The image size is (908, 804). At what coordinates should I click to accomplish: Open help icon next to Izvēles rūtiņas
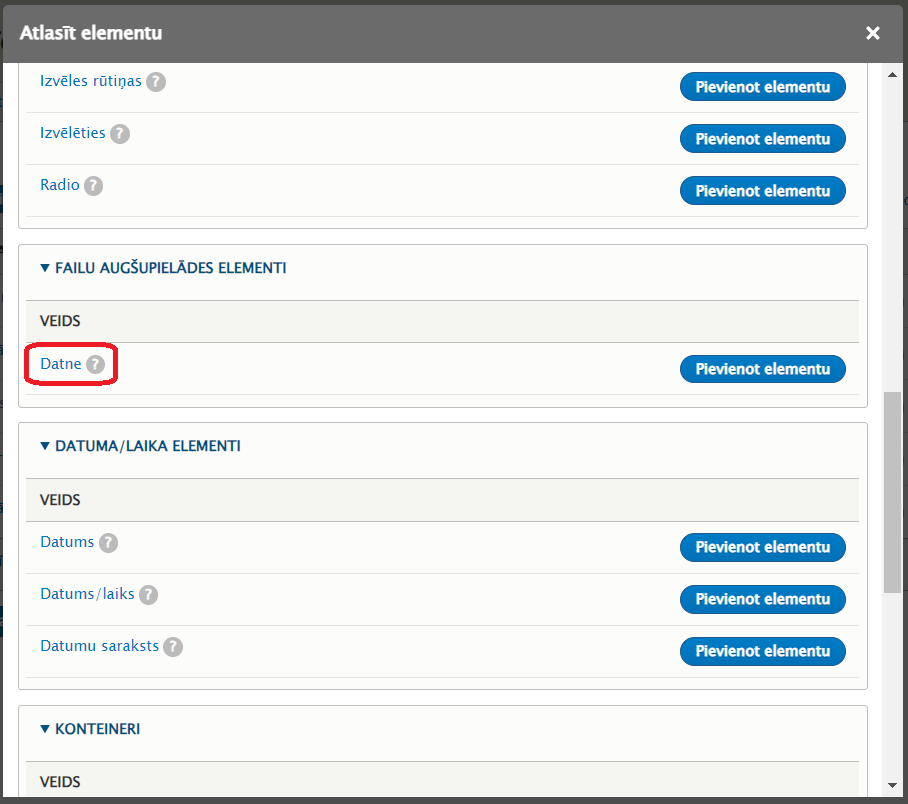(x=156, y=82)
